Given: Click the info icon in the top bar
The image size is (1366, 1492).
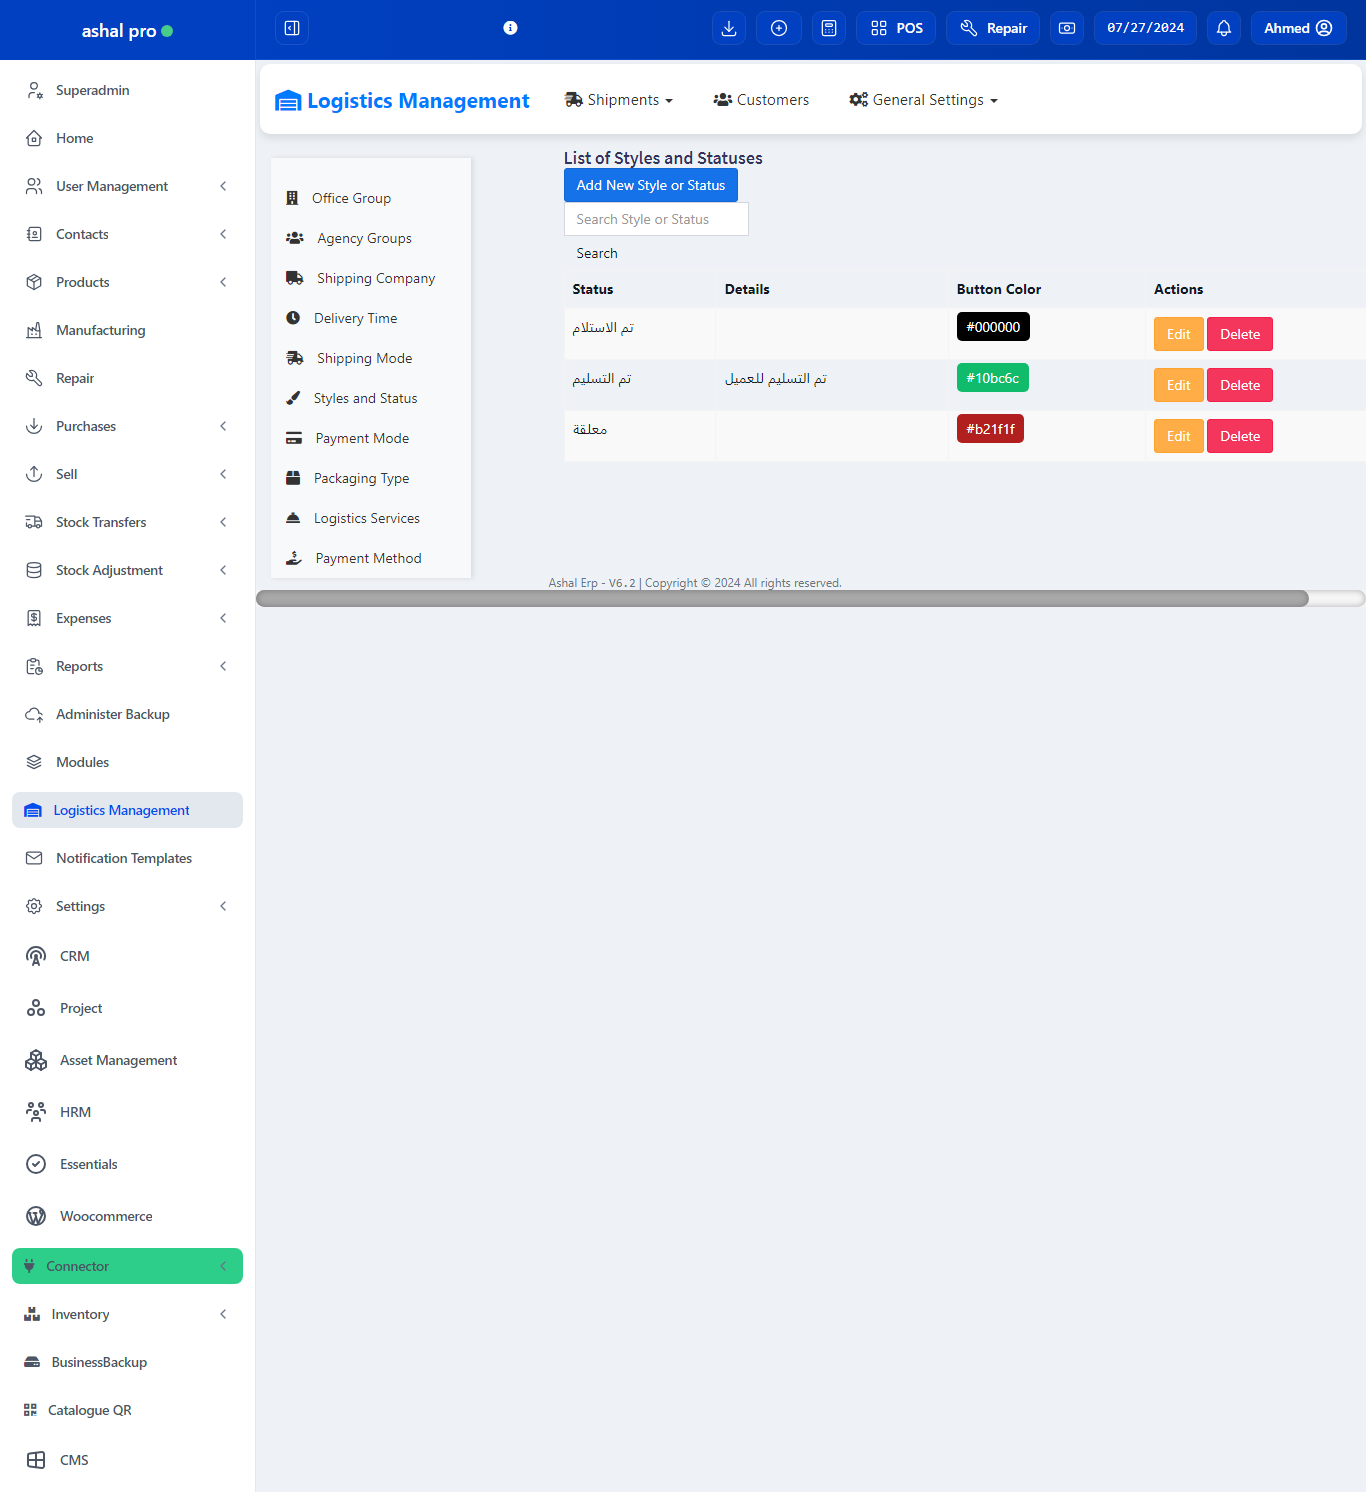Looking at the screenshot, I should pos(510,28).
